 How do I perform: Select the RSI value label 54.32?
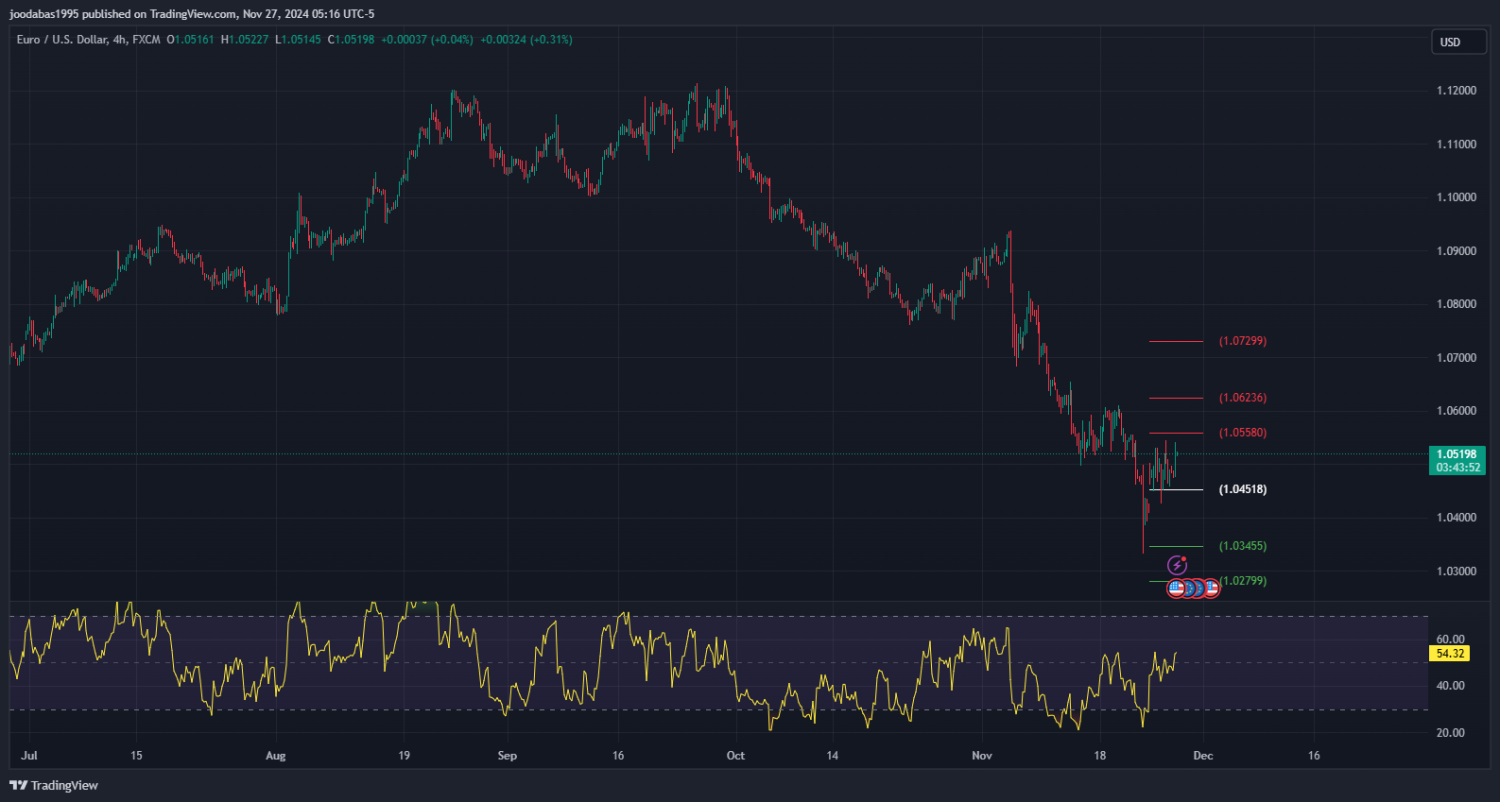pos(1450,653)
